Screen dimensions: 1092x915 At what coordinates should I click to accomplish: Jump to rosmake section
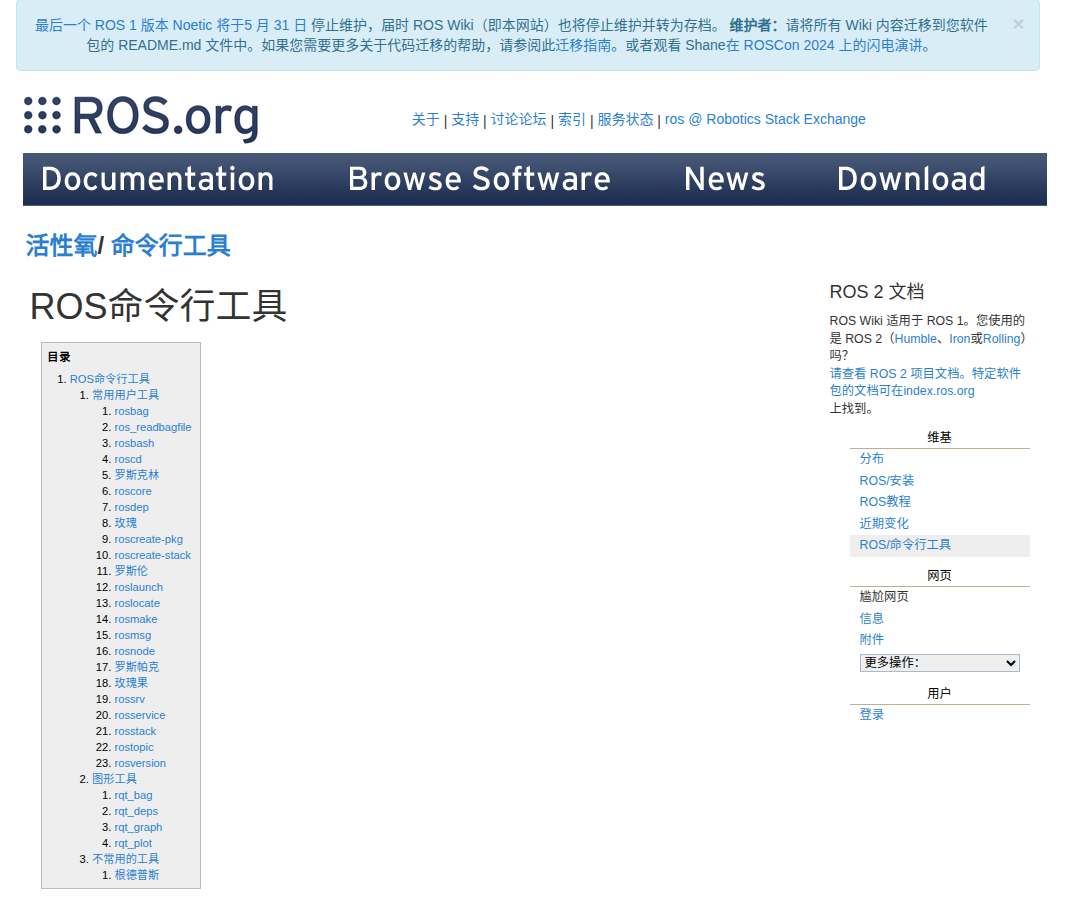135,619
